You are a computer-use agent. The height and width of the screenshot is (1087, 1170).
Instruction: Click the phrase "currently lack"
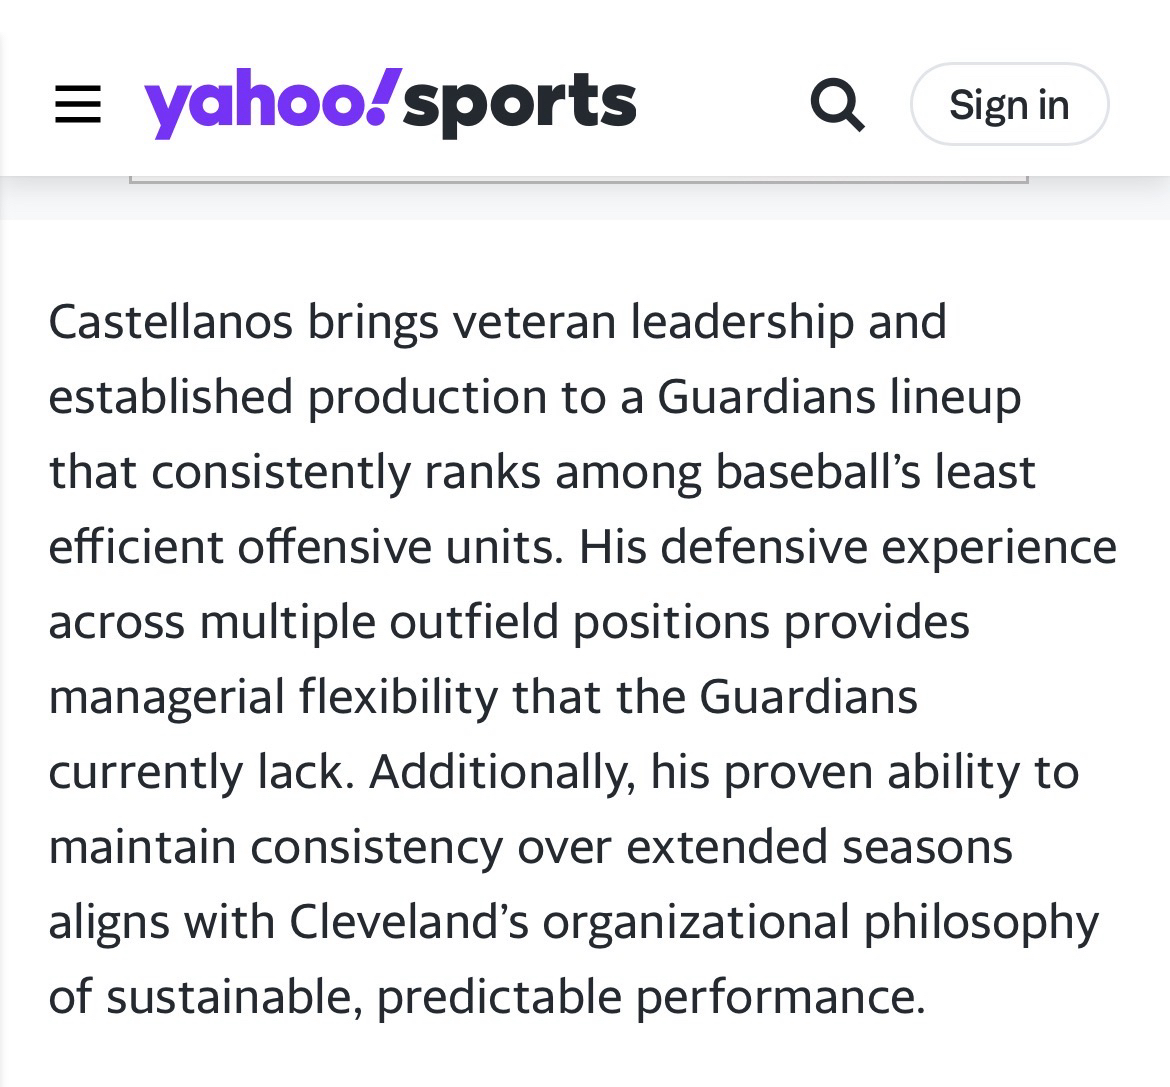click(x=196, y=772)
